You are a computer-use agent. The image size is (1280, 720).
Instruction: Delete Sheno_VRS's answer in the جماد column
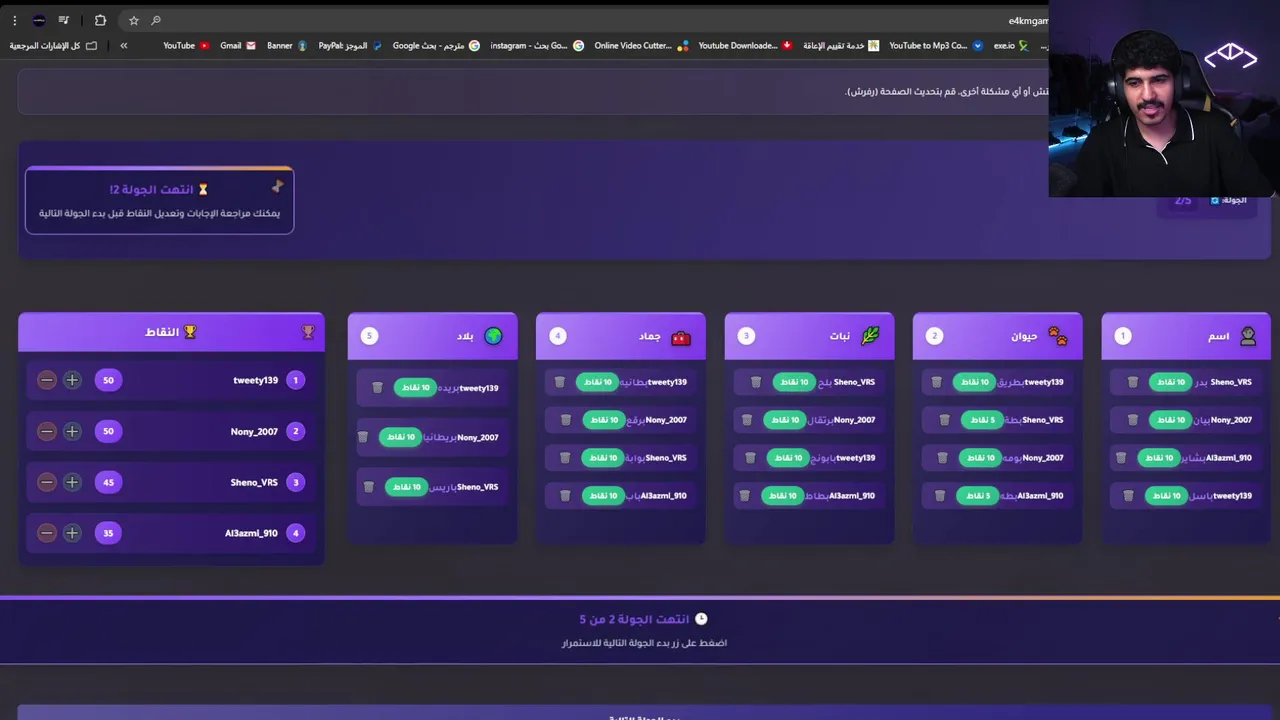point(565,458)
